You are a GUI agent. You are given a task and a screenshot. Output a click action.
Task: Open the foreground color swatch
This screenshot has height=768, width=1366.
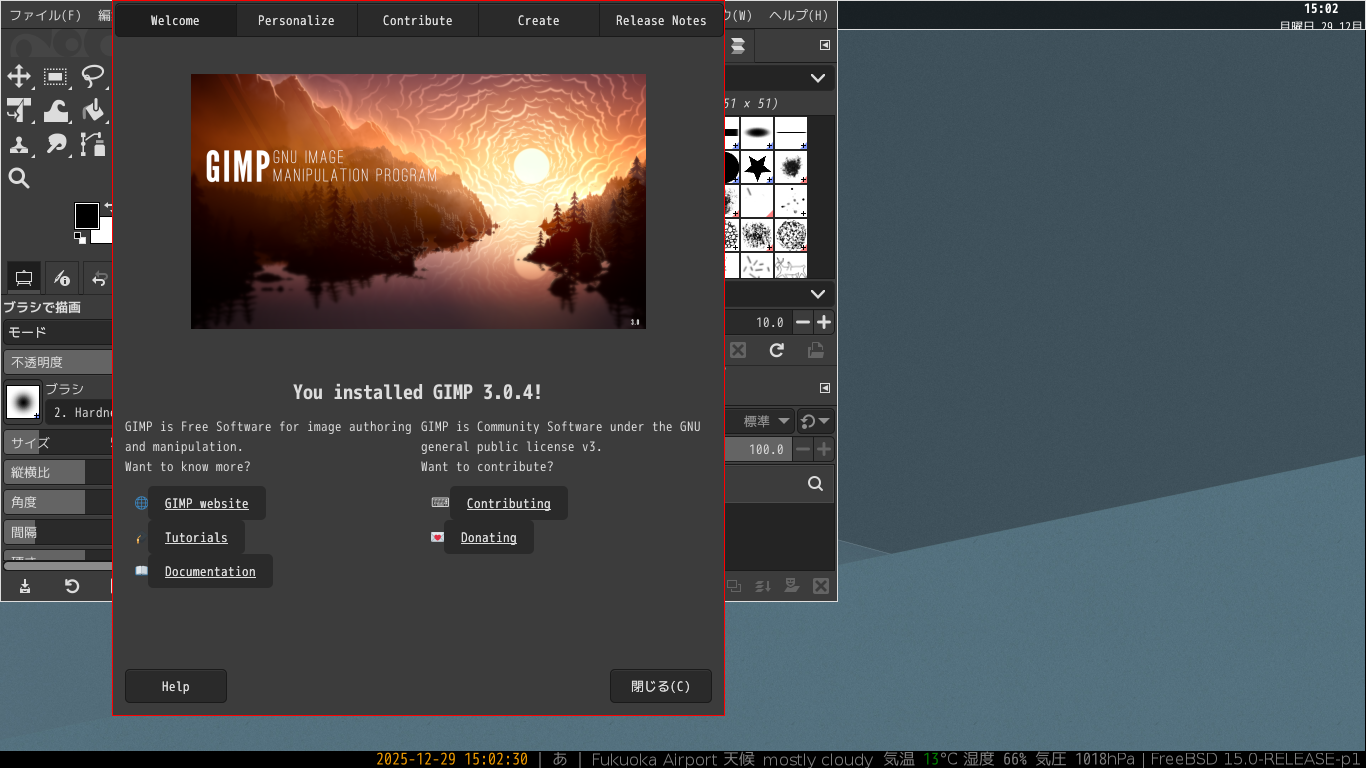pos(86,215)
